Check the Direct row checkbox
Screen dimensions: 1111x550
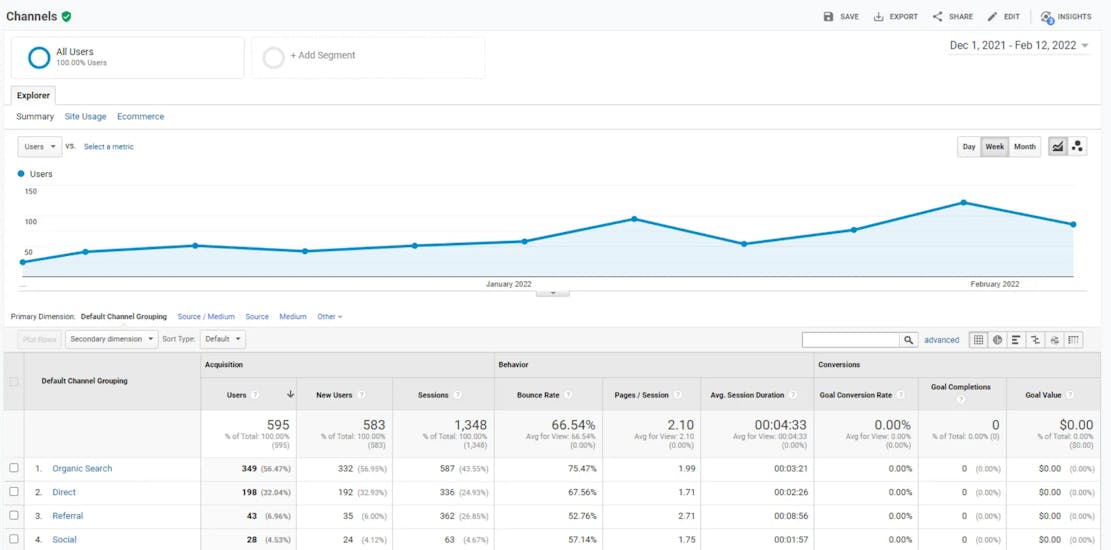point(14,492)
